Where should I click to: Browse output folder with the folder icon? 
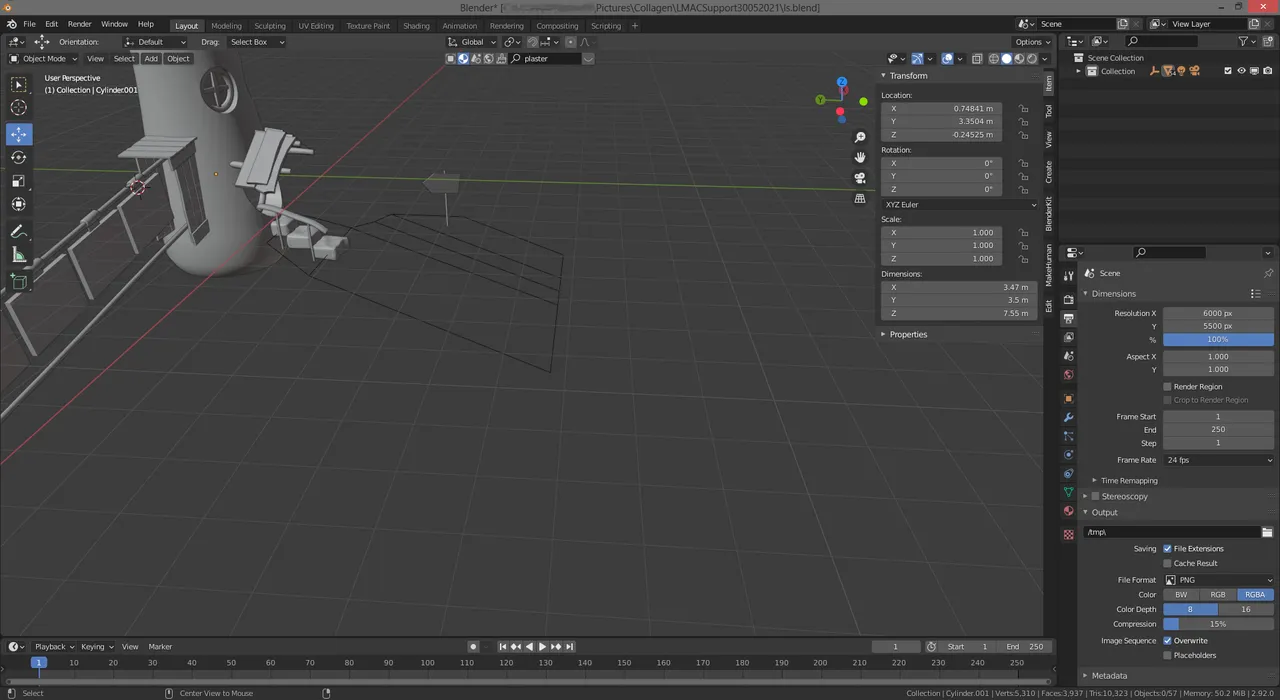(x=1267, y=532)
